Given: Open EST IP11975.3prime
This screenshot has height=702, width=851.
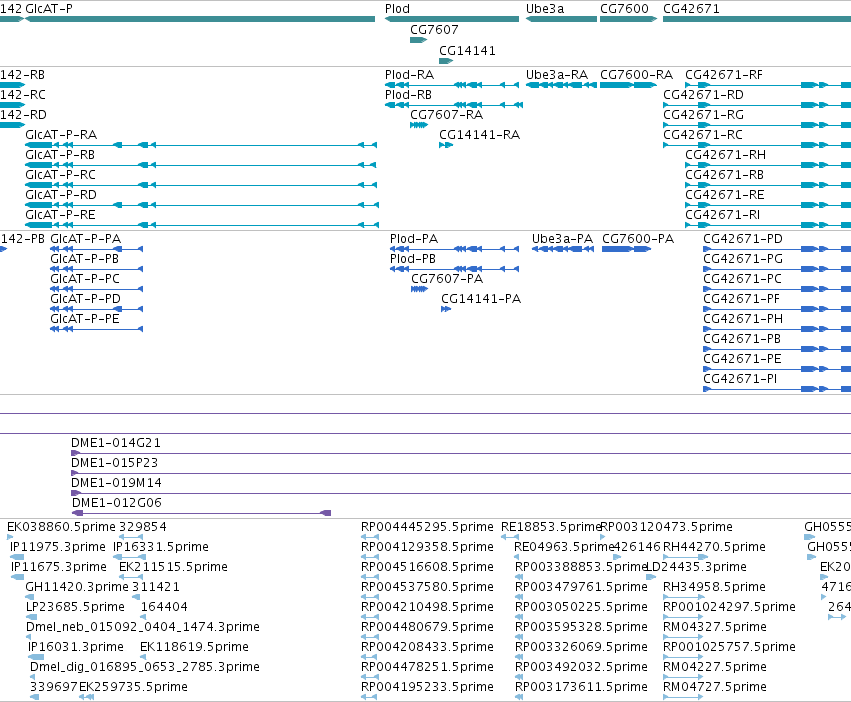Looking at the screenshot, I should tap(58, 547).
